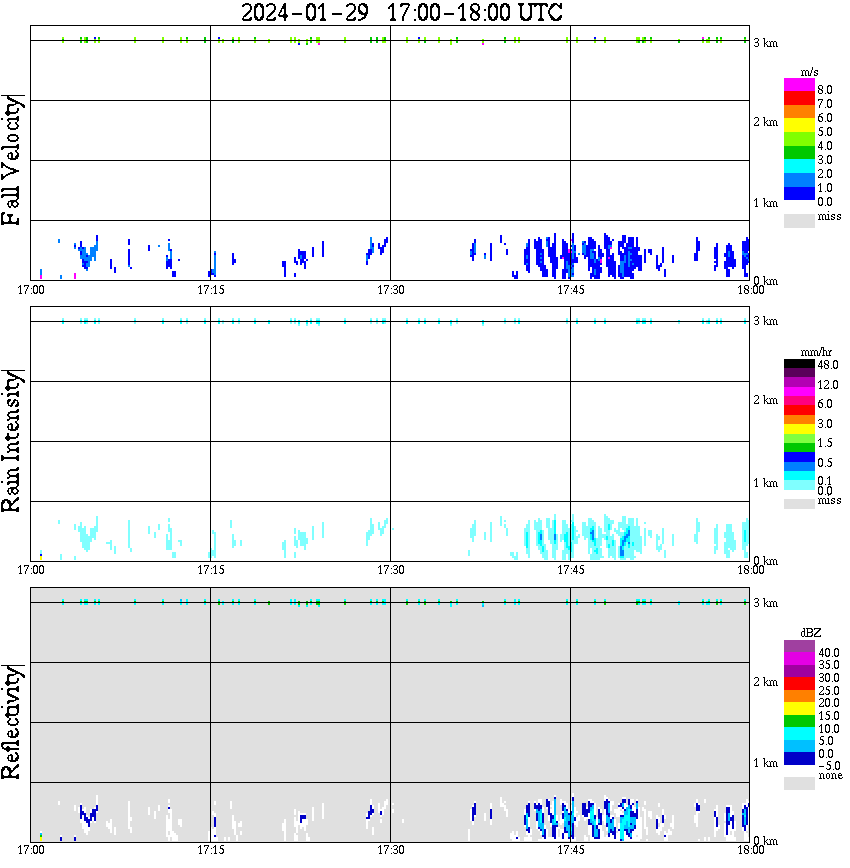Click the 3 km label beside Reflectivity plot
The height and width of the screenshot is (868, 850).
tap(765, 603)
